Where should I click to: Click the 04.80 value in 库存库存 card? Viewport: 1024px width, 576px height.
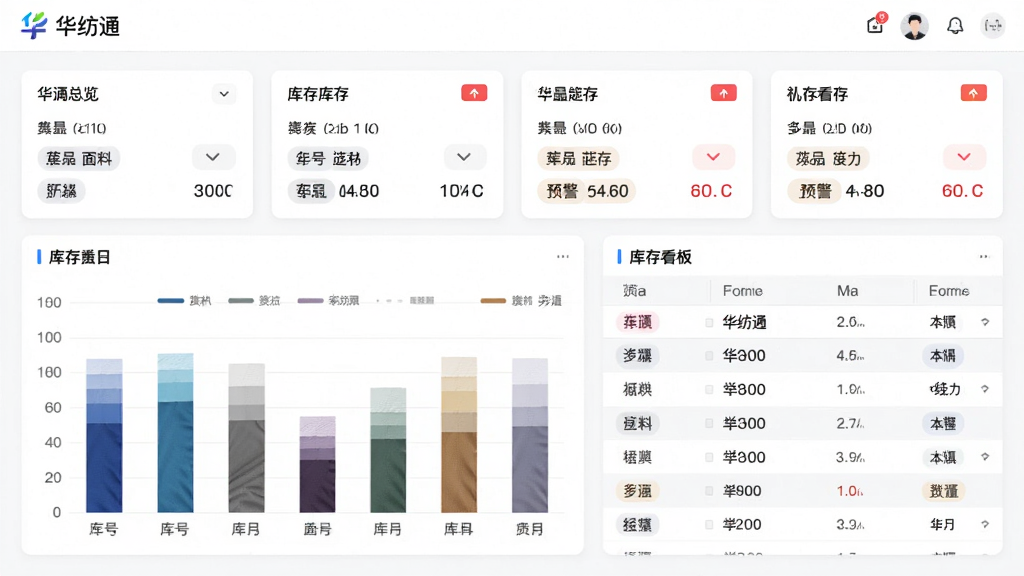point(359,191)
